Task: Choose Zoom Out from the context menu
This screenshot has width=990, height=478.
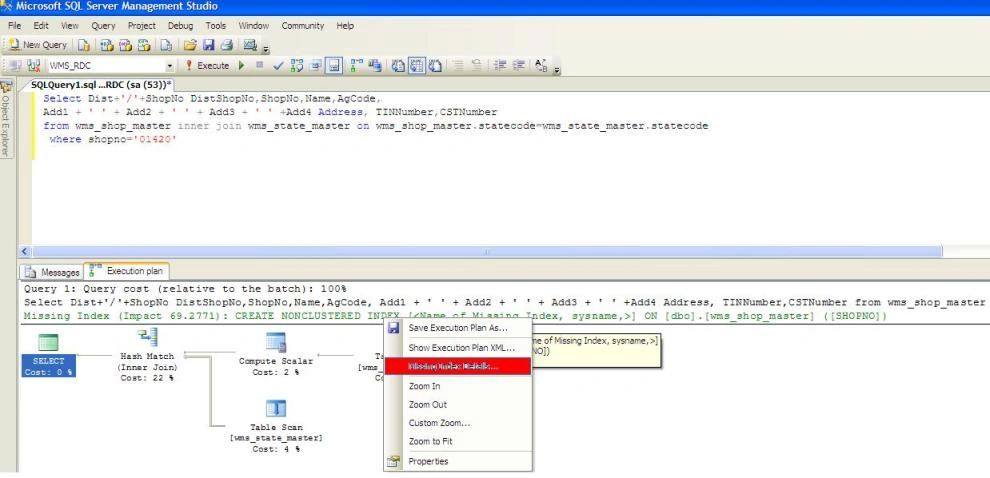Action: [458, 404]
